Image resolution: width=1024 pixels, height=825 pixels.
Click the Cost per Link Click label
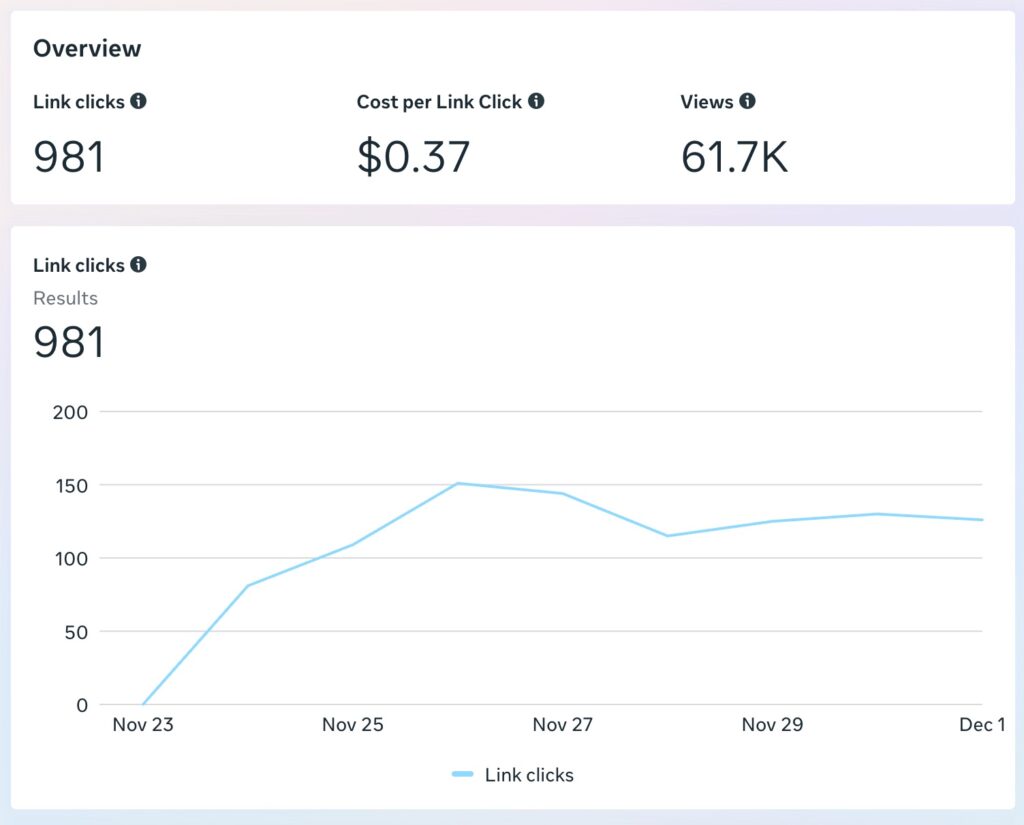pos(439,102)
